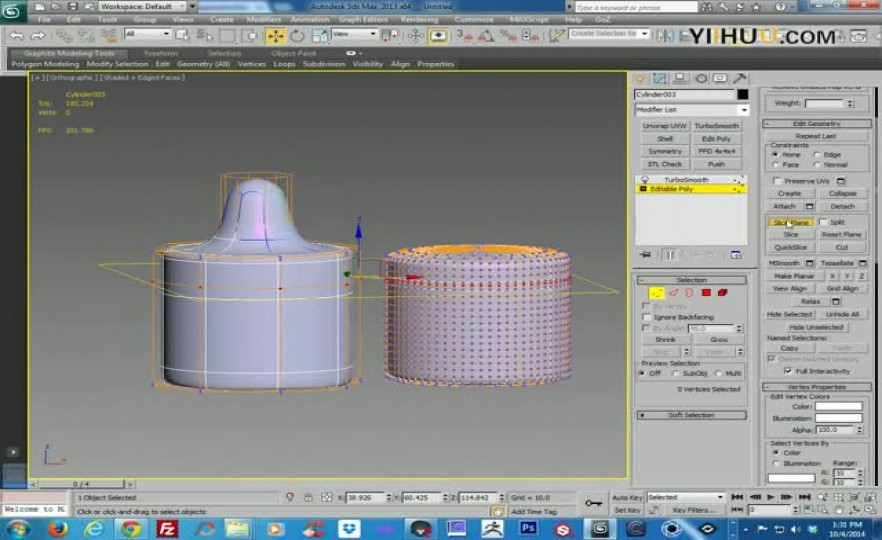
Task: Open the Hierarchy command panel tab
Action: tap(680, 79)
